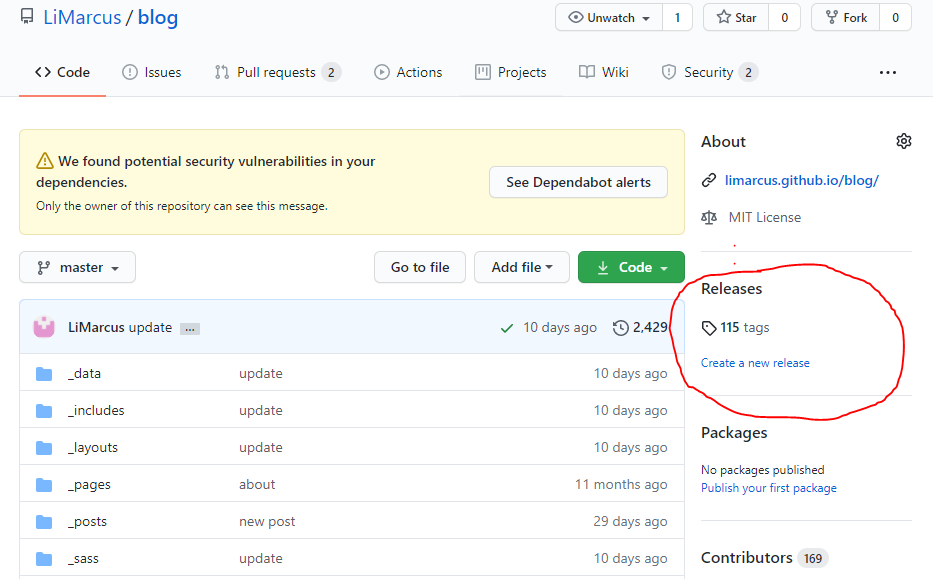Star the repository
933x579 pixels.
[736, 18]
